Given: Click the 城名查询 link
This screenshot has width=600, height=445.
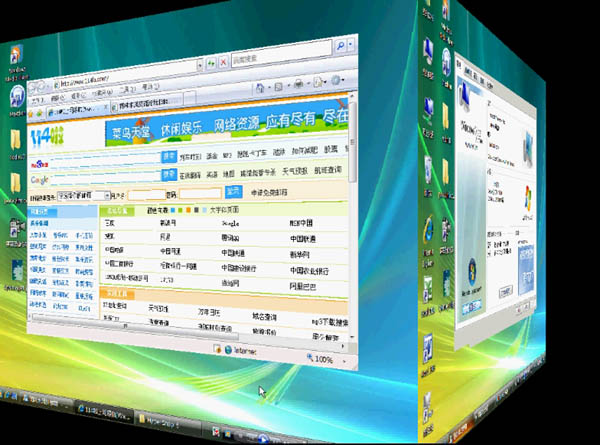Looking at the screenshot, I should (x=264, y=317).
